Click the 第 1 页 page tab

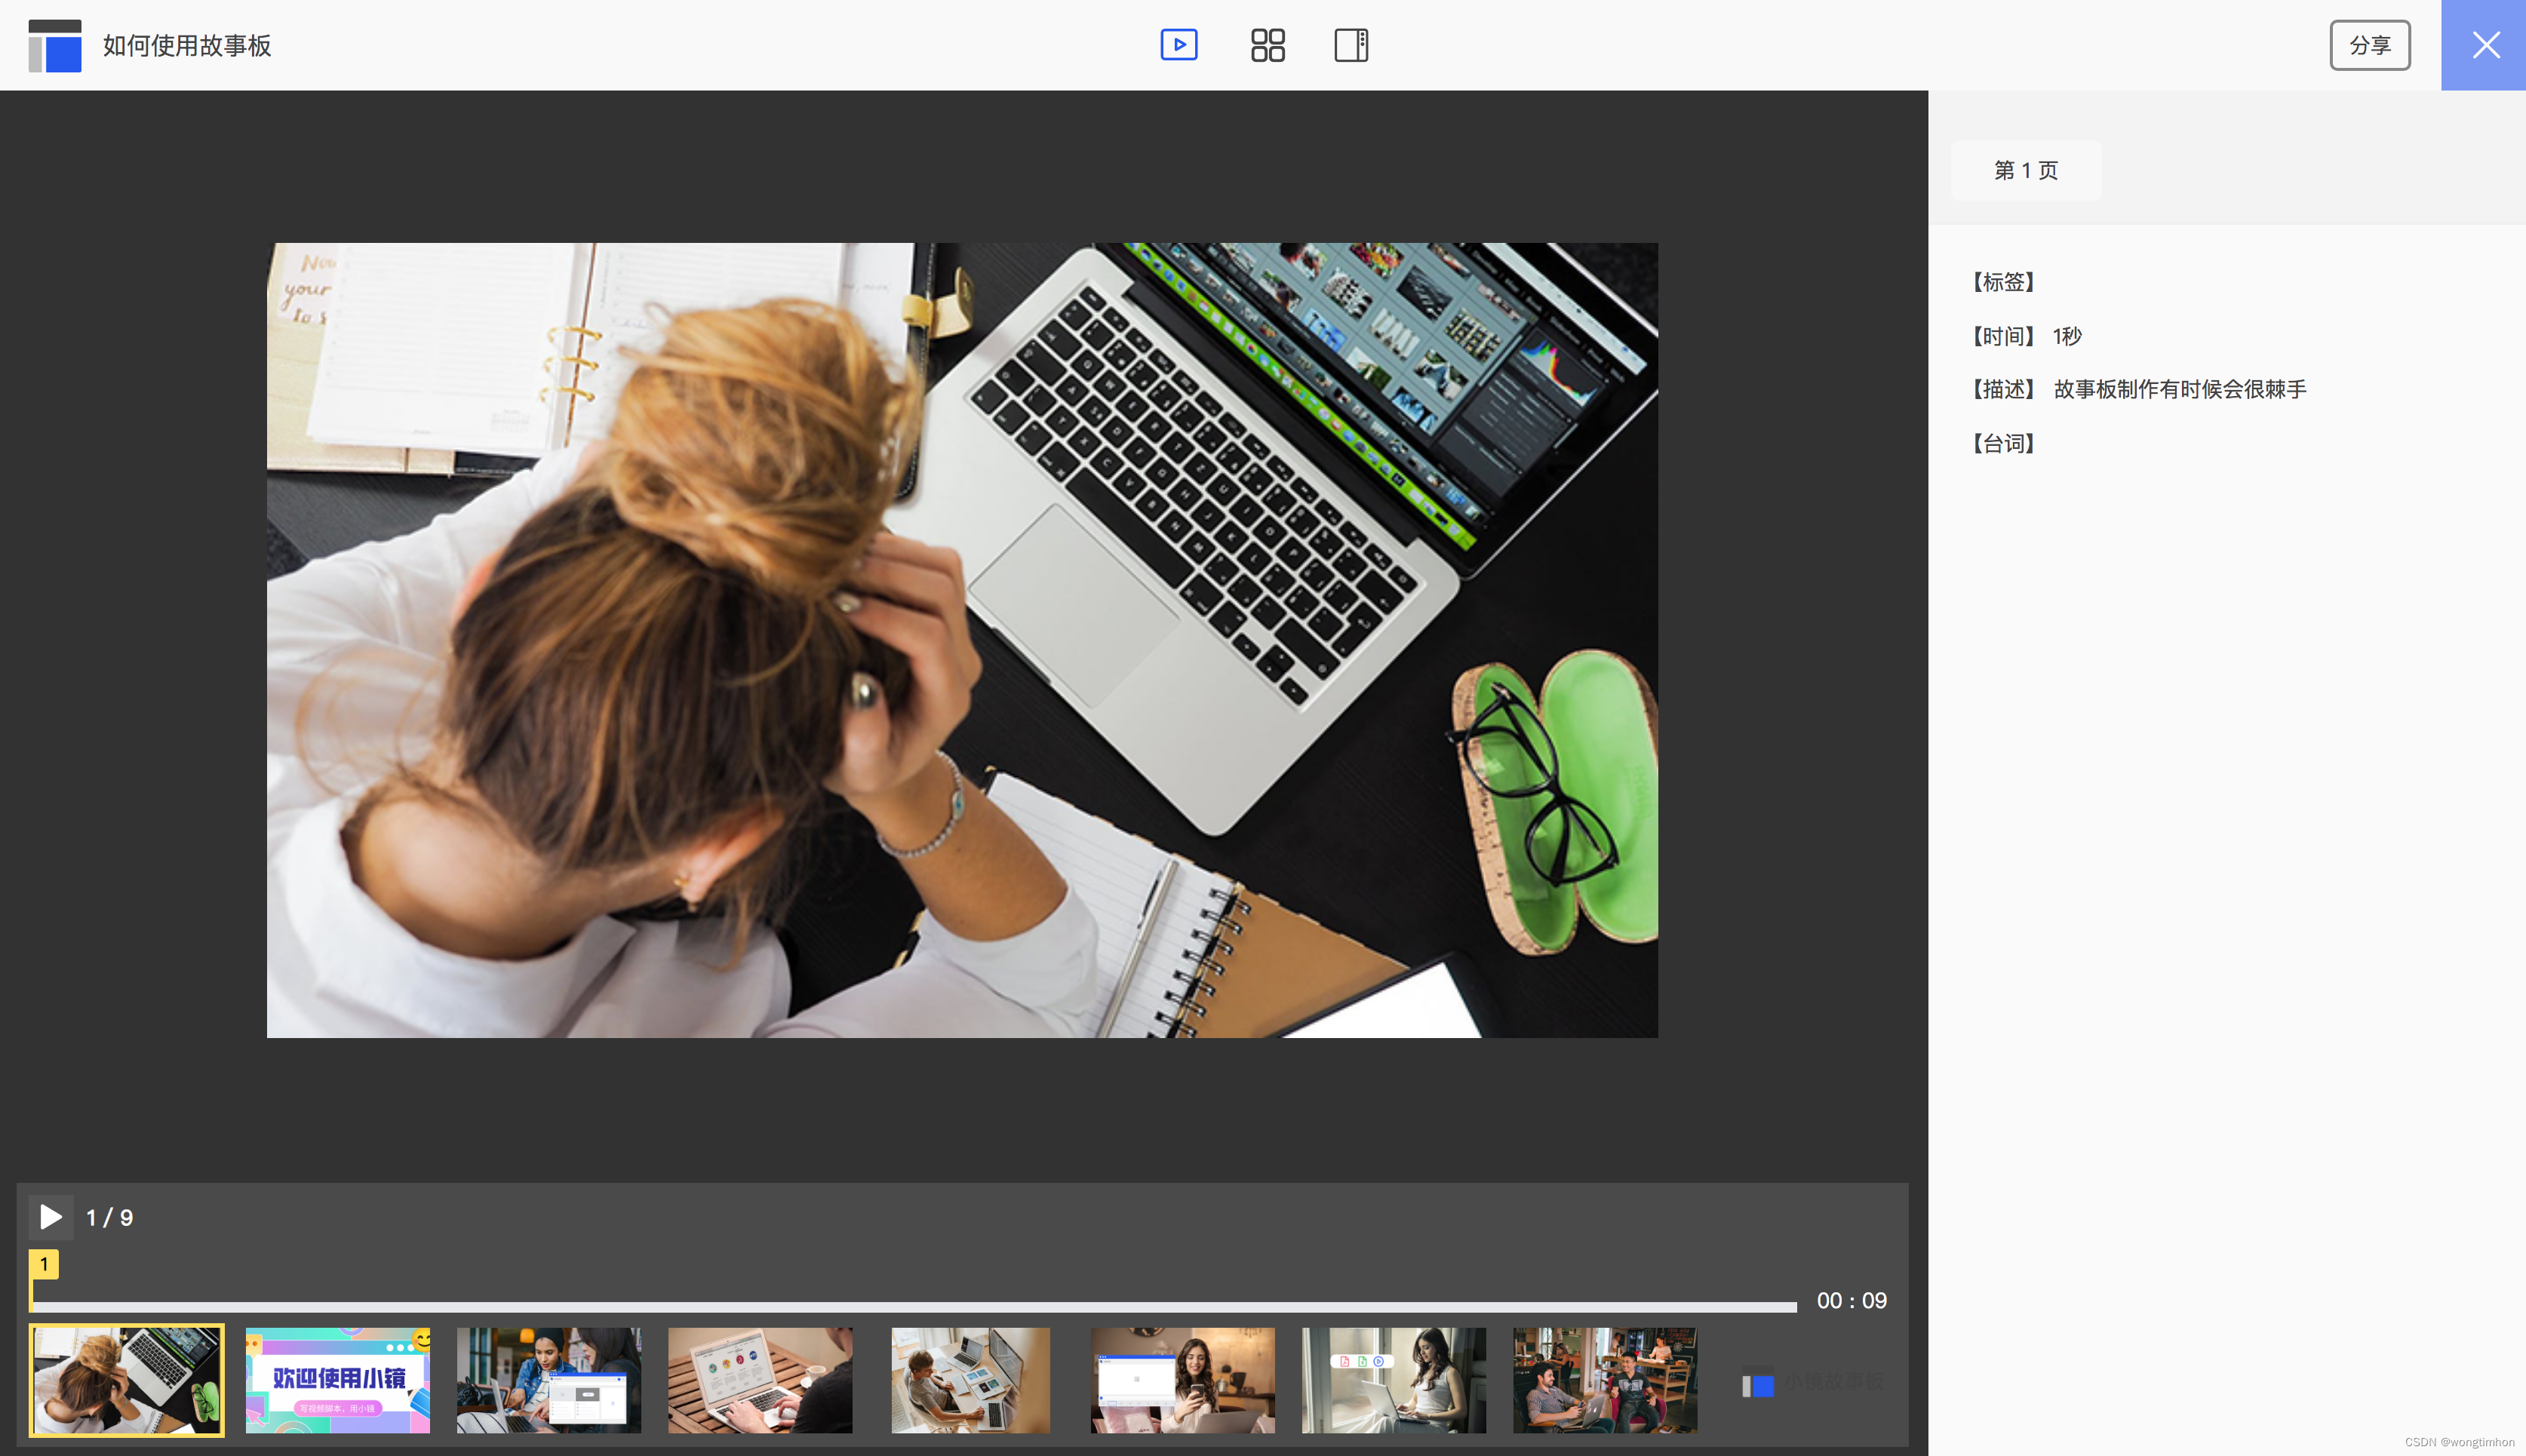pyautogui.click(x=2026, y=170)
